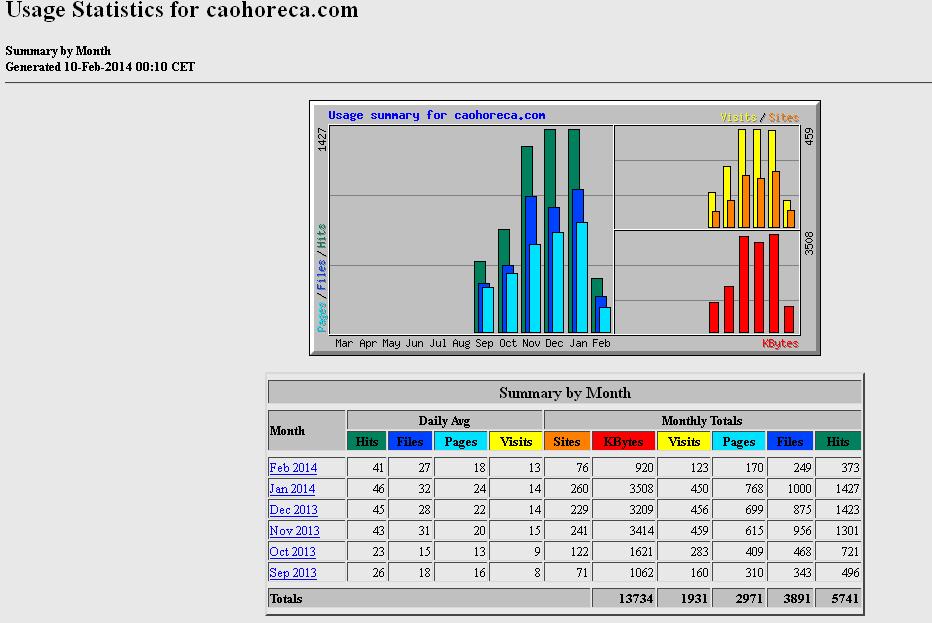
Task: Click the Dec 2013 monthly visits cell 456
Action: click(684, 510)
